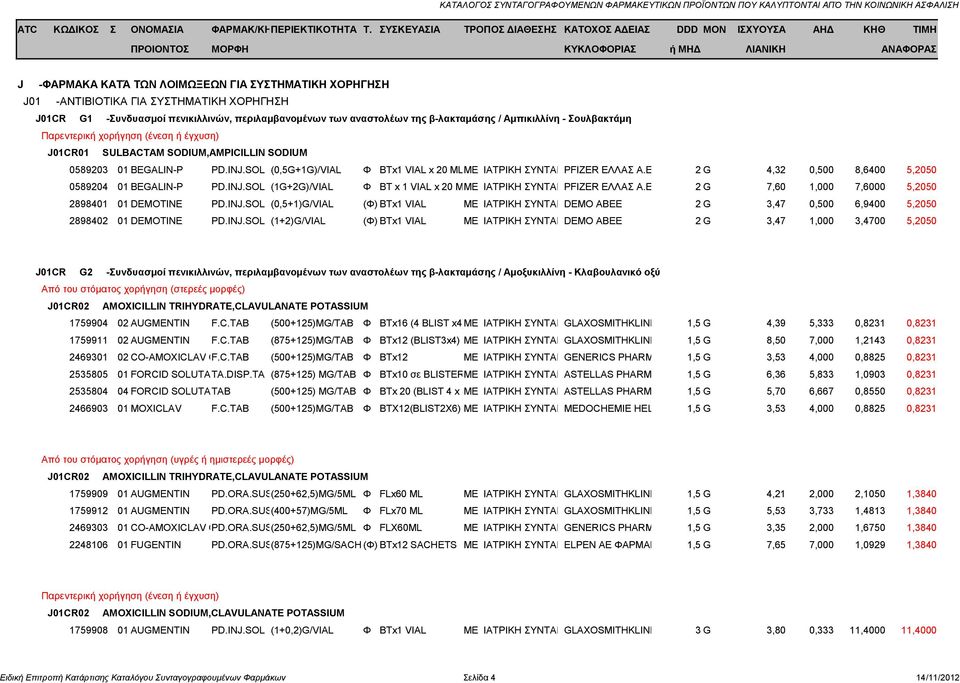Click the (400+57)MG/5ML content cell
Image resolution: width=960 pixels, height=683 pixels.
pos(309,511)
